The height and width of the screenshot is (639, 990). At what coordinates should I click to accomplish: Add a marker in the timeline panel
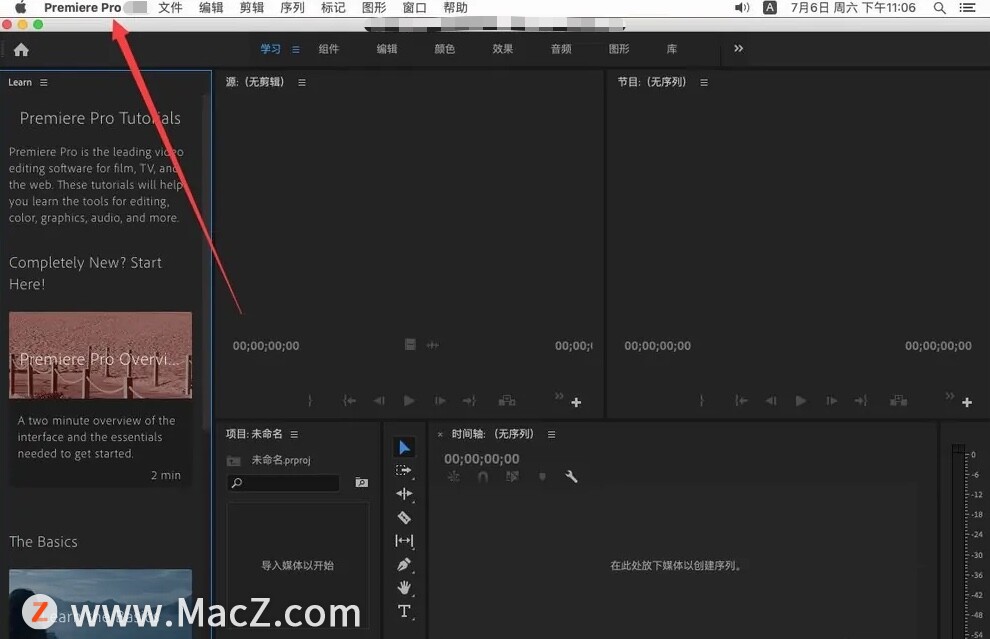[x=542, y=477]
